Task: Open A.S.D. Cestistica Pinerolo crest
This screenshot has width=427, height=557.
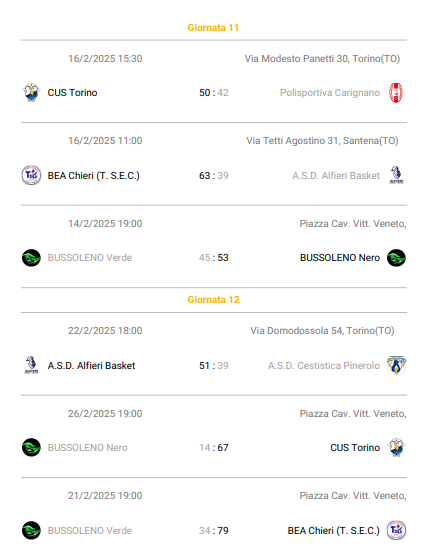Action: (396, 366)
